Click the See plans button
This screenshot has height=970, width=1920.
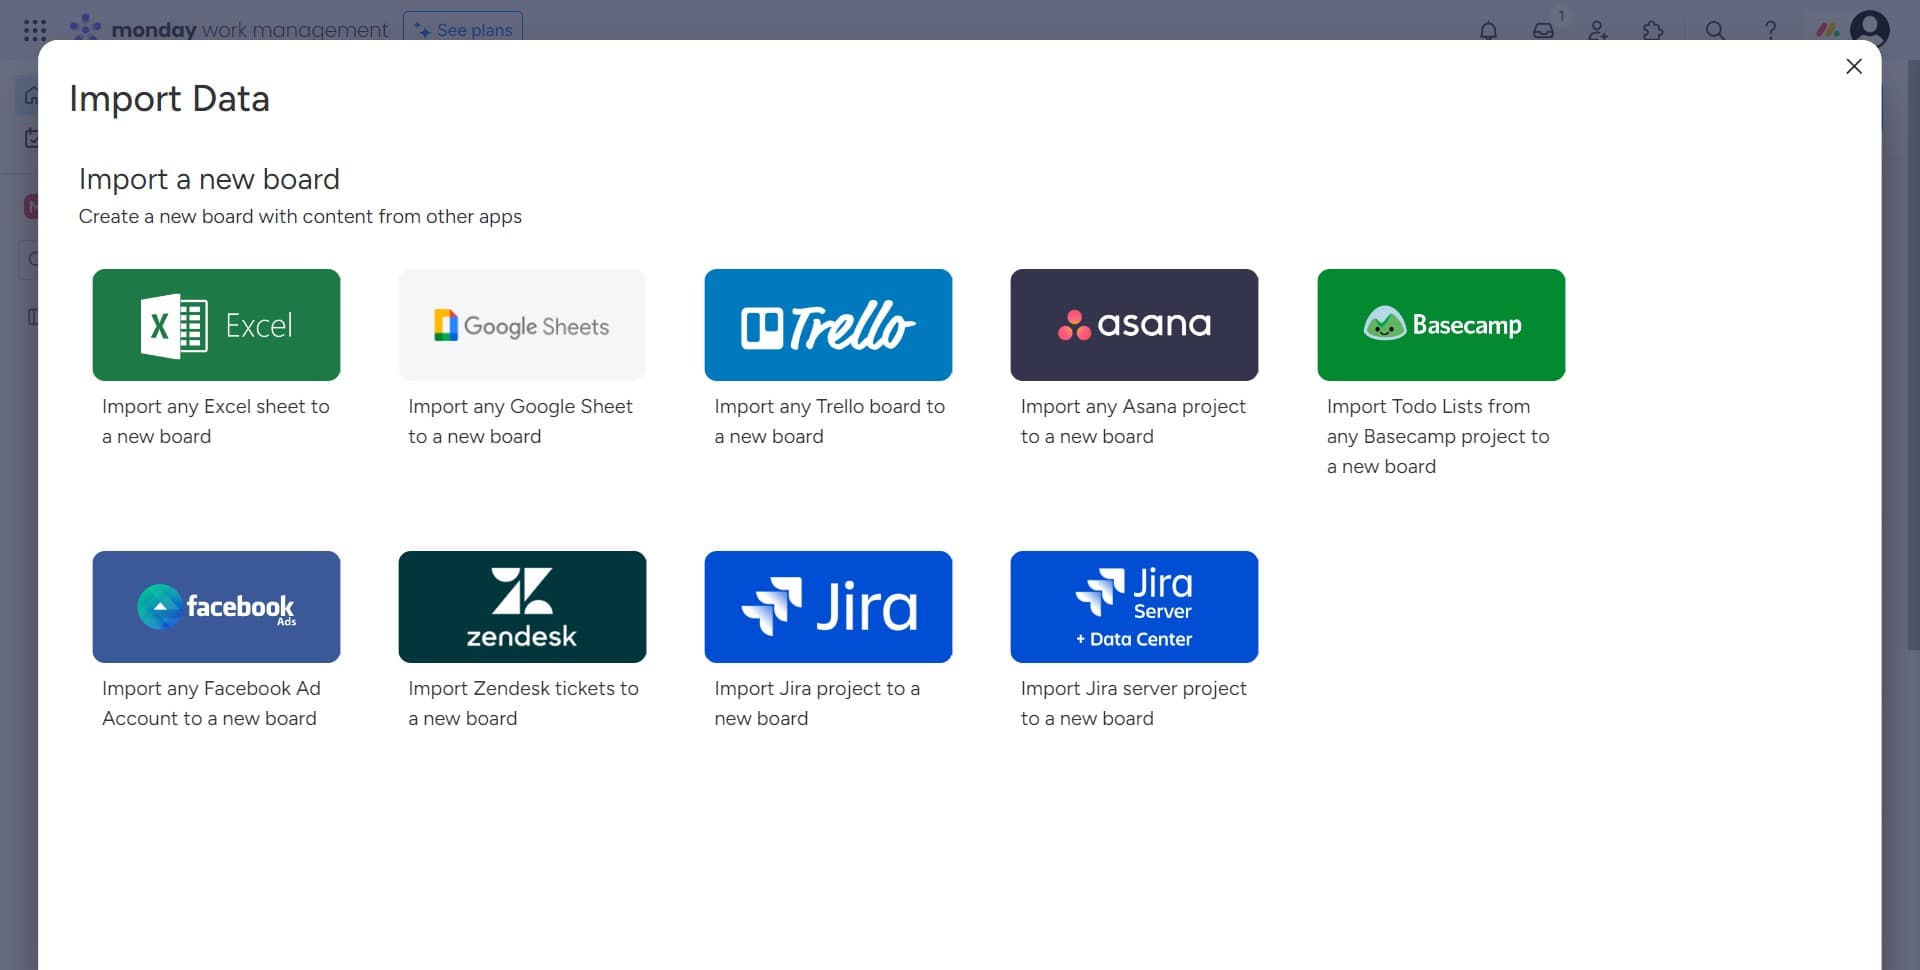coord(463,29)
